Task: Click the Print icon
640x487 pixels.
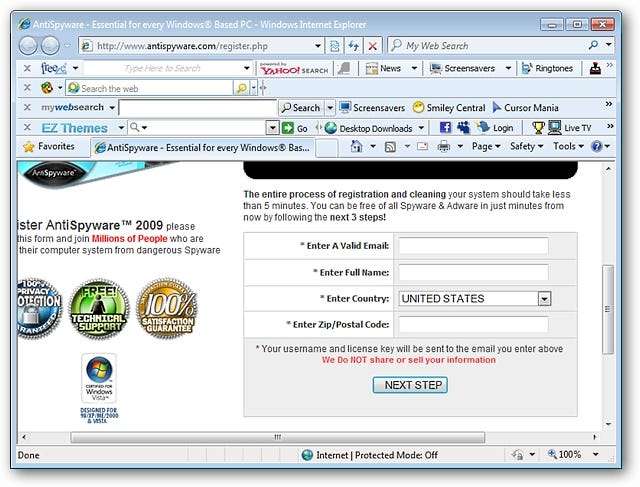Action: pos(443,146)
